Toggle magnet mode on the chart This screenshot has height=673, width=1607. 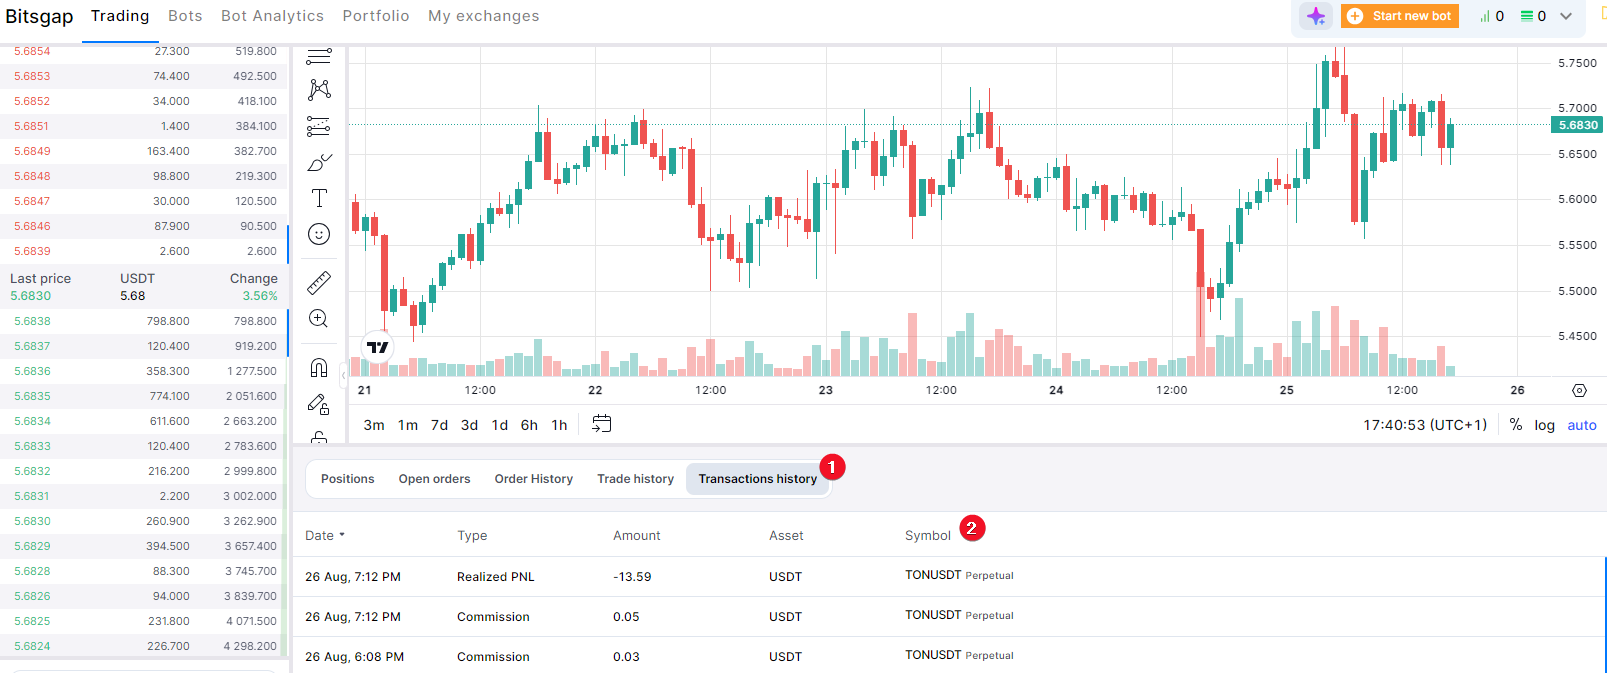click(319, 368)
